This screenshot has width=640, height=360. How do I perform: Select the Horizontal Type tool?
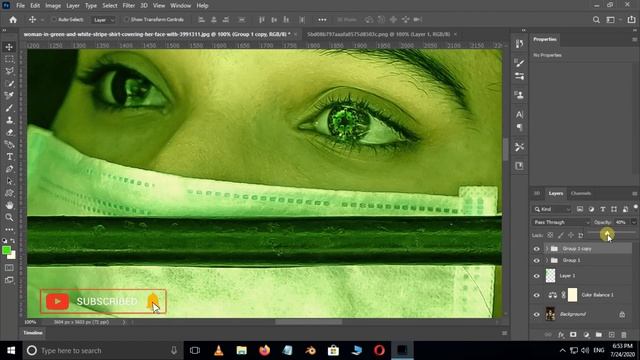pyautogui.click(x=9, y=157)
